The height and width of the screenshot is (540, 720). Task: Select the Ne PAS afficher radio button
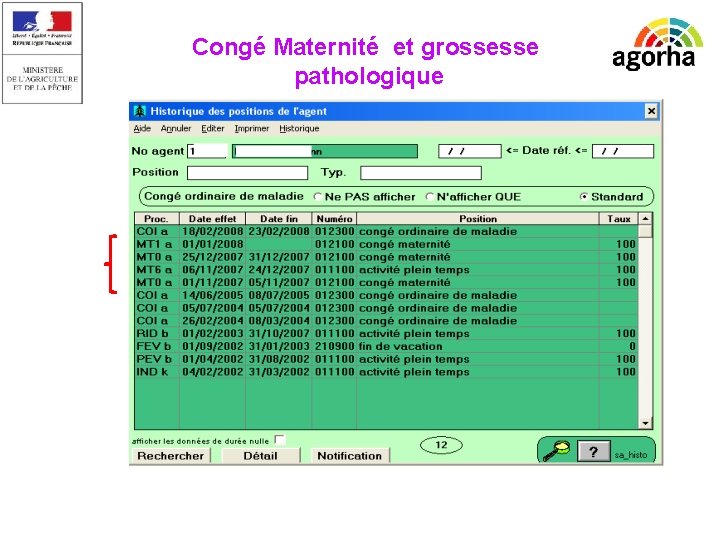point(317,197)
